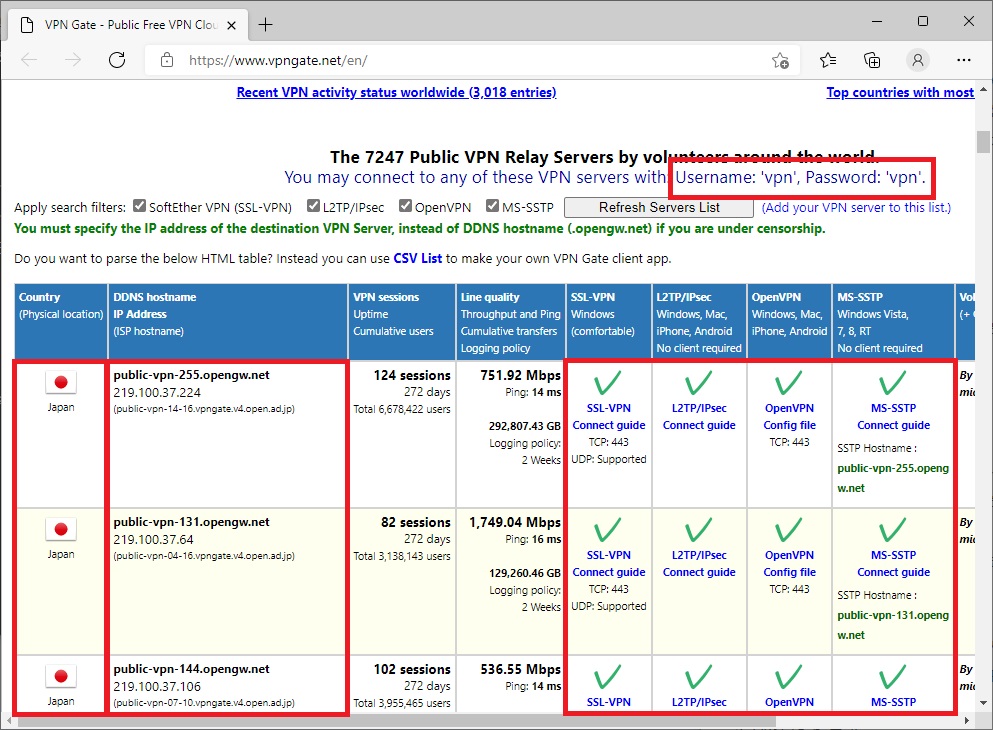Viewport: 993px width, 730px height.
Task: Click SSTP hostname public-vpn-255.opengw.net in green
Action: pyautogui.click(x=893, y=478)
